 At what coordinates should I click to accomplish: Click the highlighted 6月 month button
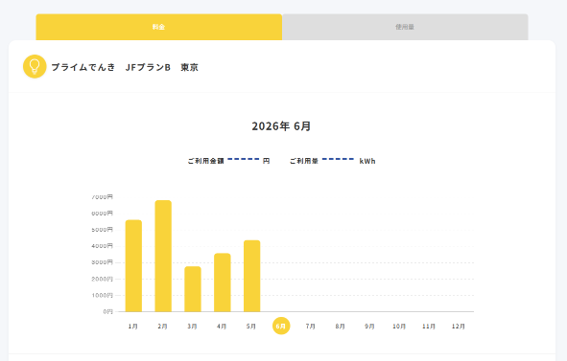coord(281,326)
